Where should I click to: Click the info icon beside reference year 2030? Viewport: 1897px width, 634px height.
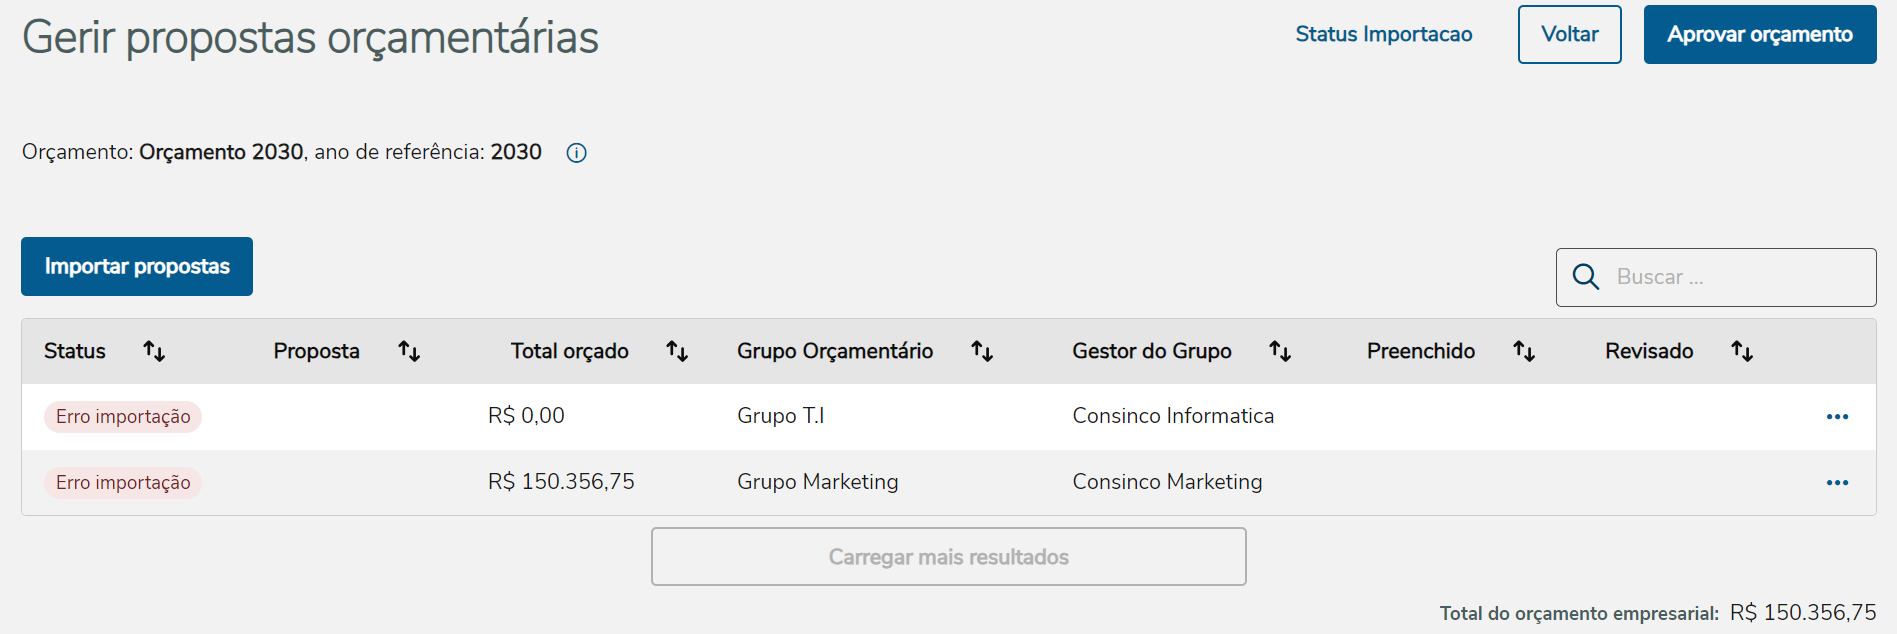point(576,153)
